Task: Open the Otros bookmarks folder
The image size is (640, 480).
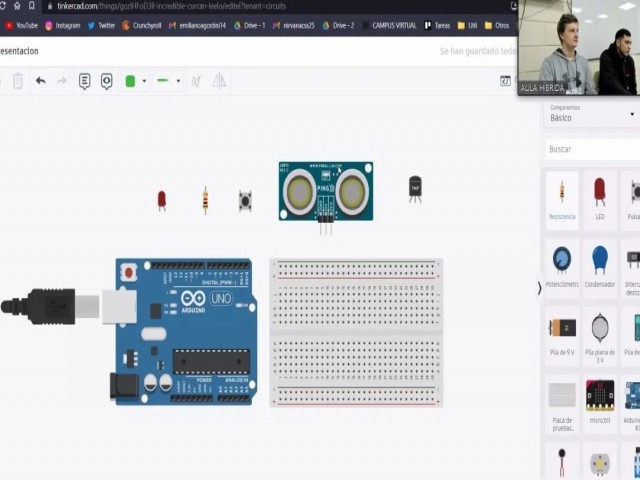Action: click(497, 25)
